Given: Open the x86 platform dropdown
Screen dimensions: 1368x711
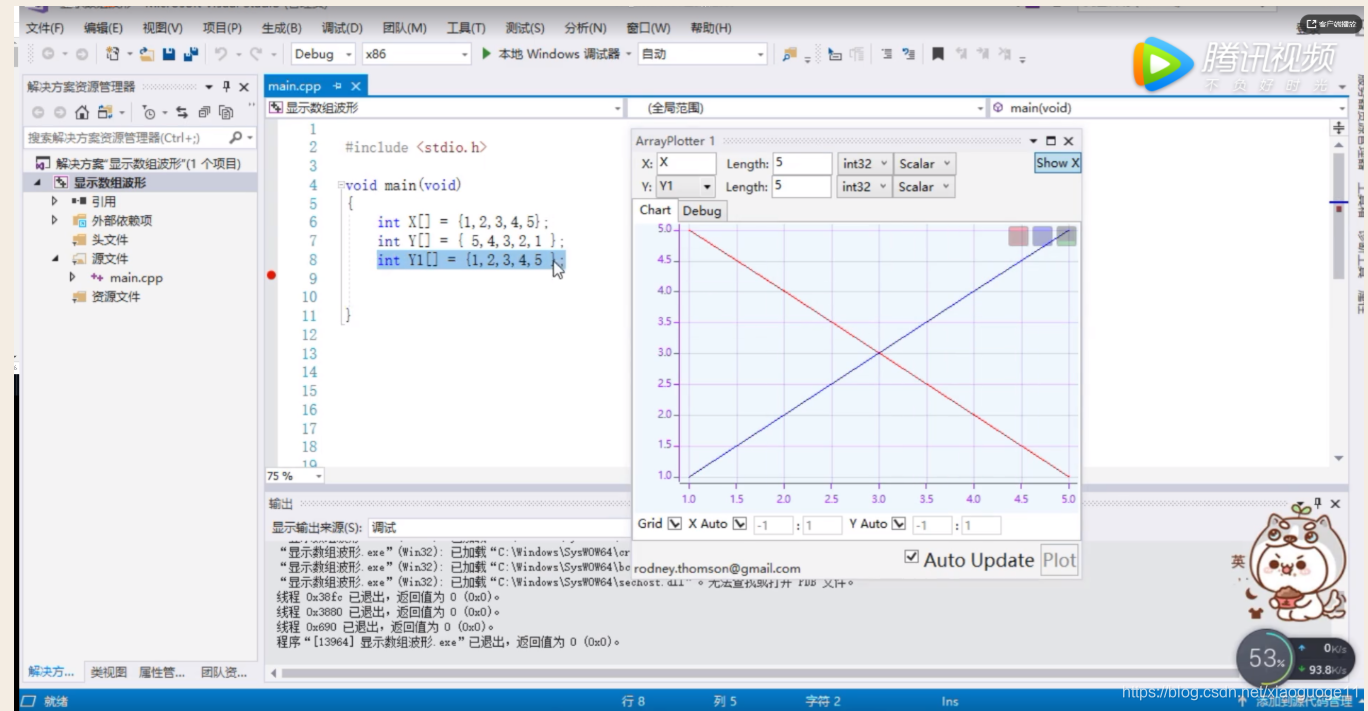Looking at the screenshot, I should click(x=416, y=54).
